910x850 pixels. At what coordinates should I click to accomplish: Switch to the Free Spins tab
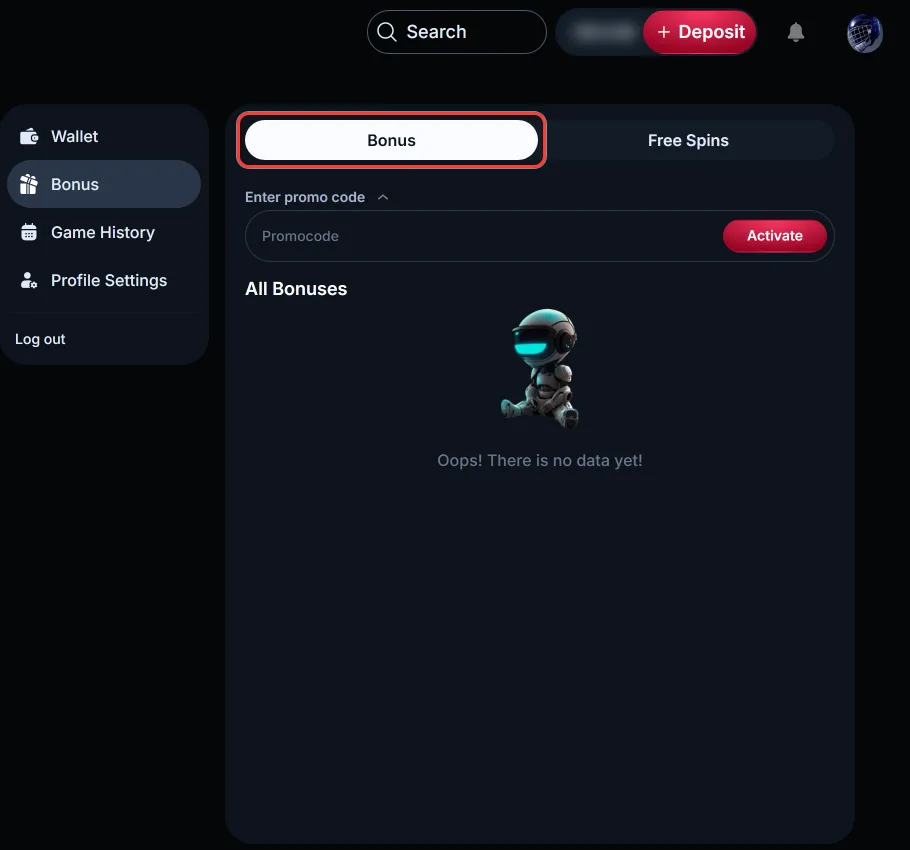688,140
